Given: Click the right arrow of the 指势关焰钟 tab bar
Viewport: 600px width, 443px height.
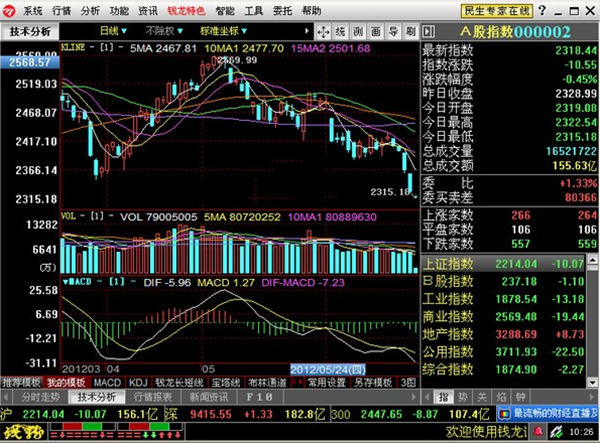Looking at the screenshot, I should pyautogui.click(x=594, y=397).
